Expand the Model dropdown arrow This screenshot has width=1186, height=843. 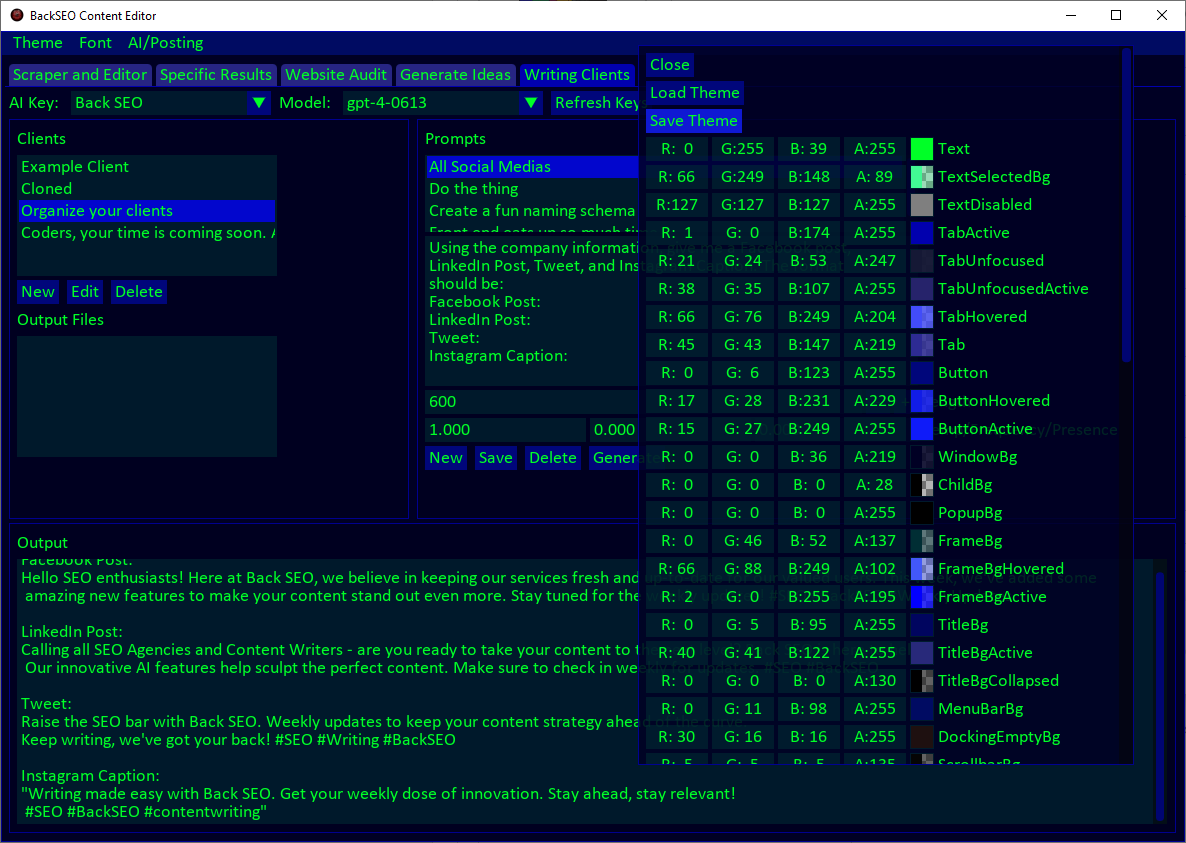(531, 103)
